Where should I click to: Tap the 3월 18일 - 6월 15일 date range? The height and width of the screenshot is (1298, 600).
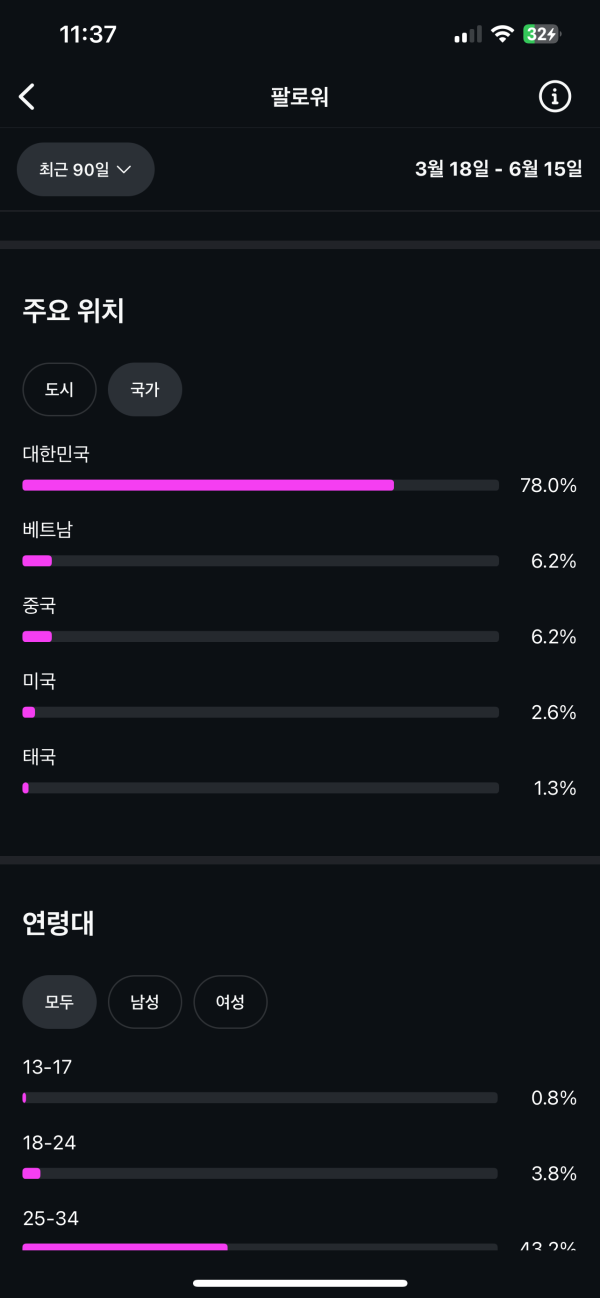coord(498,169)
